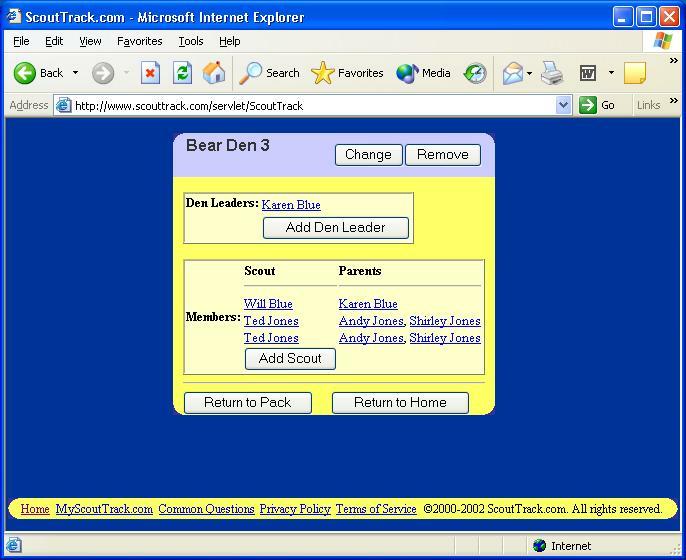This screenshot has width=686, height=560.
Task: Open the Home footer link
Action: 35,509
